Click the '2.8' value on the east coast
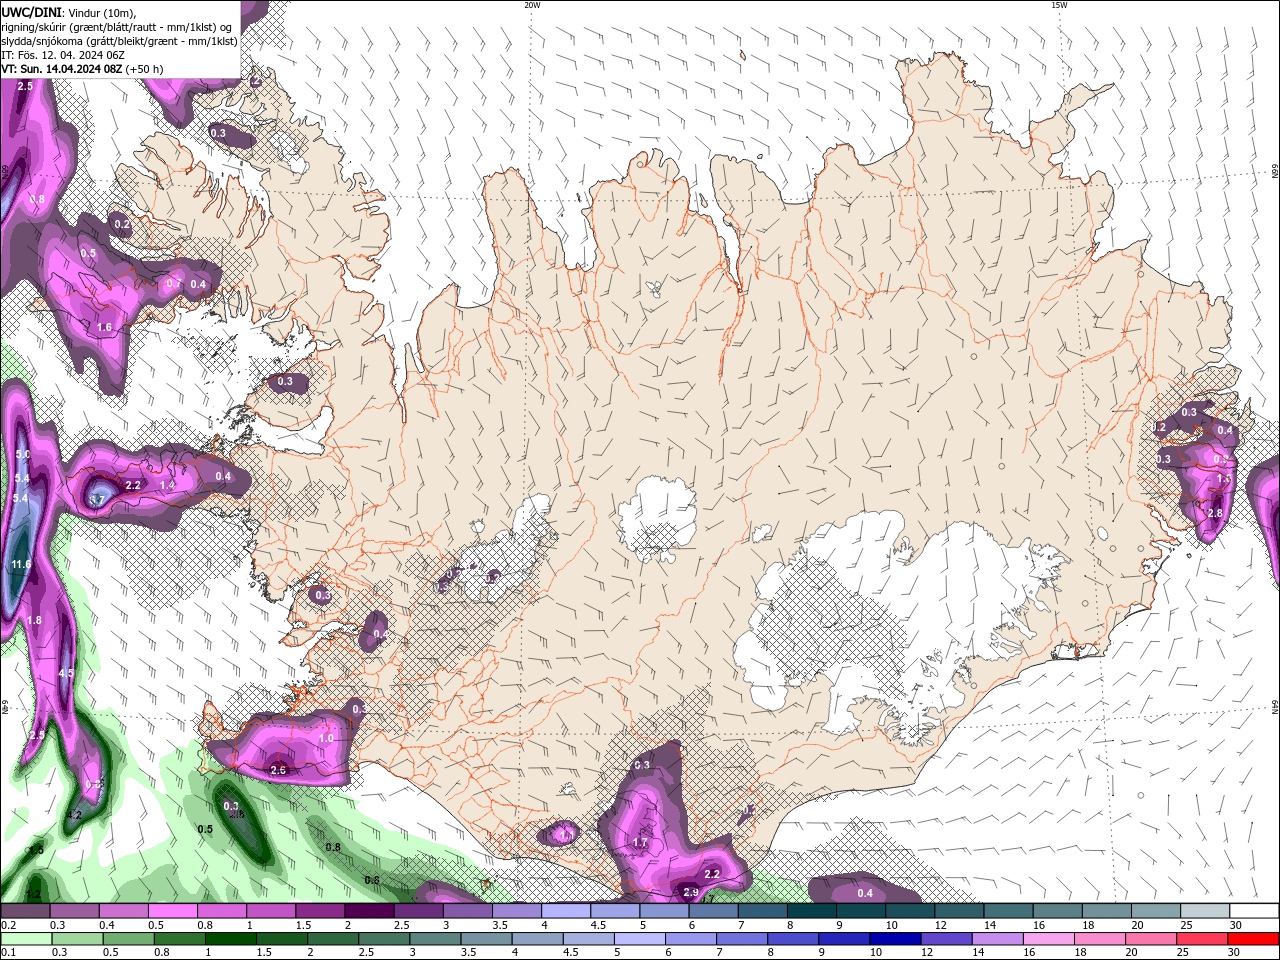1280x960 pixels. pyautogui.click(x=1215, y=513)
